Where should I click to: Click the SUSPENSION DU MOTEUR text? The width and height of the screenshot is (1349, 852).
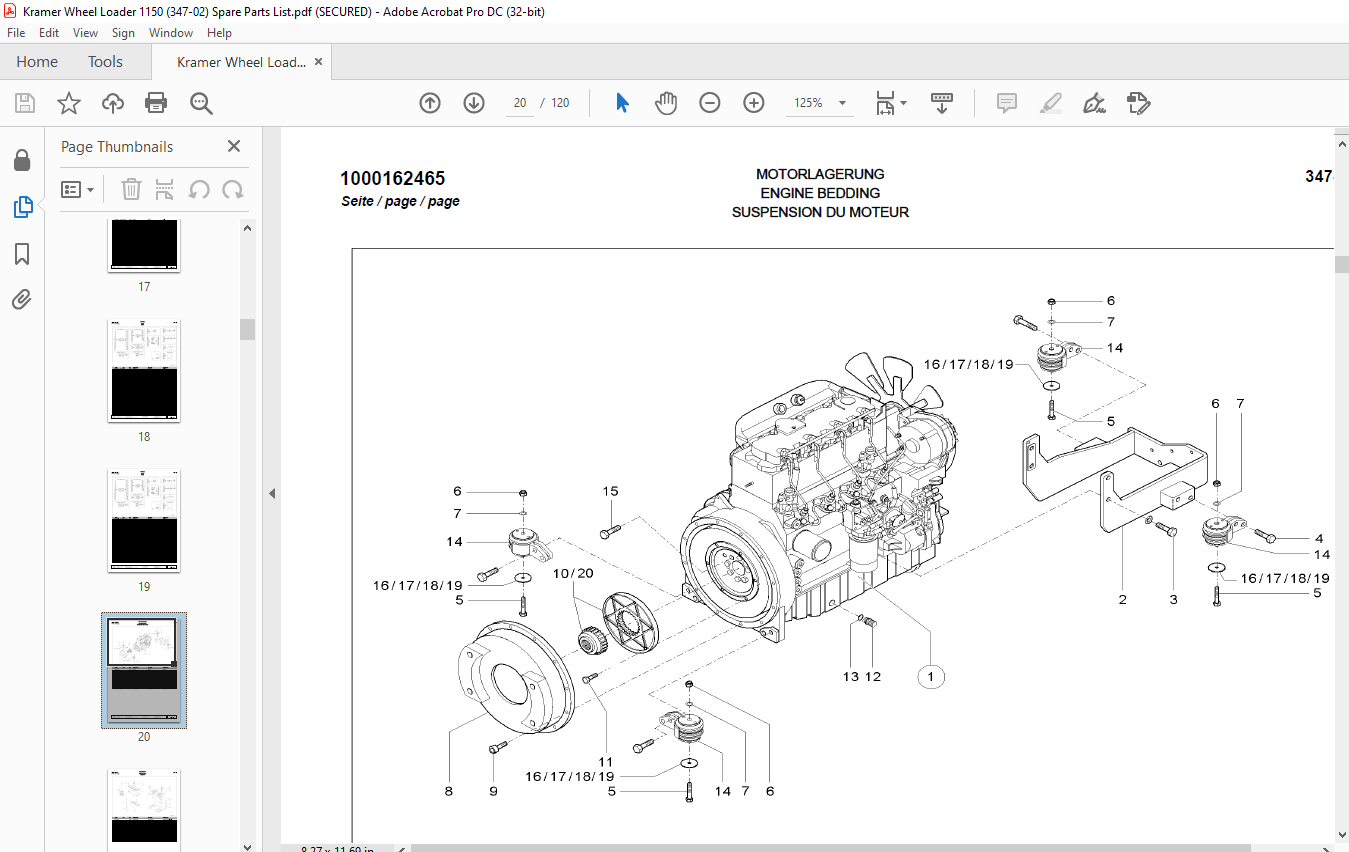820,212
